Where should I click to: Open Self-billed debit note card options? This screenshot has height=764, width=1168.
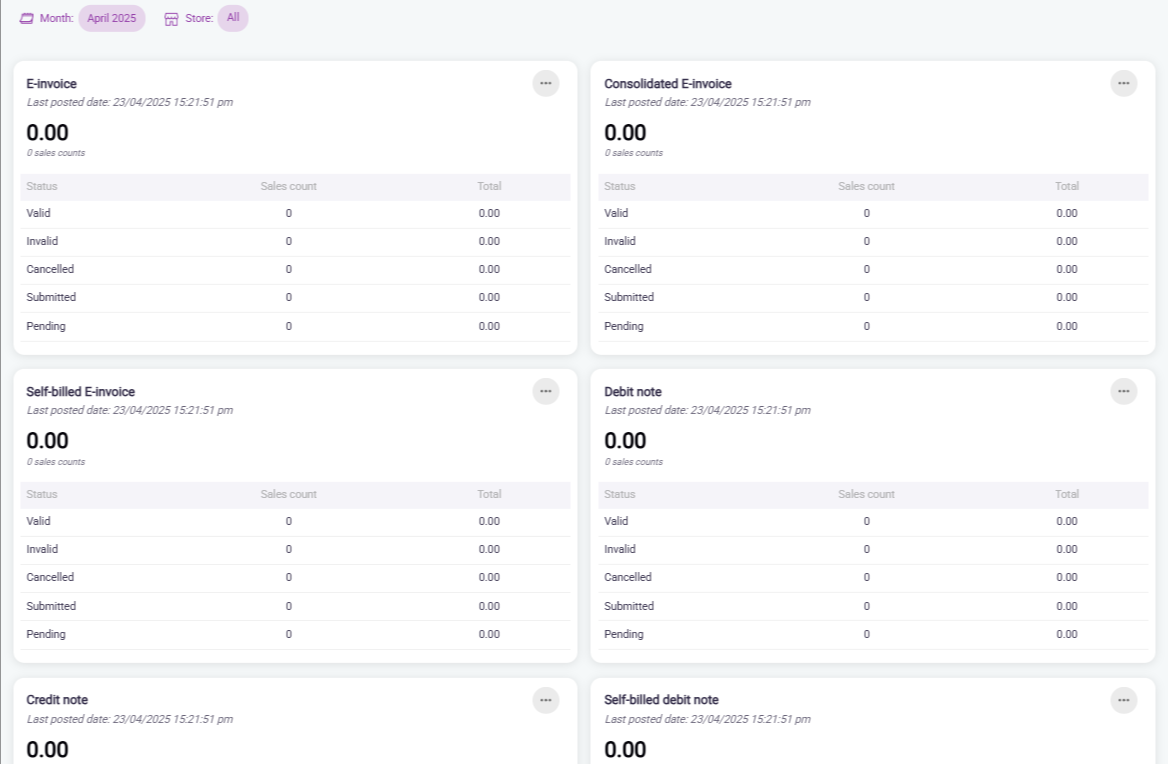(x=1123, y=700)
